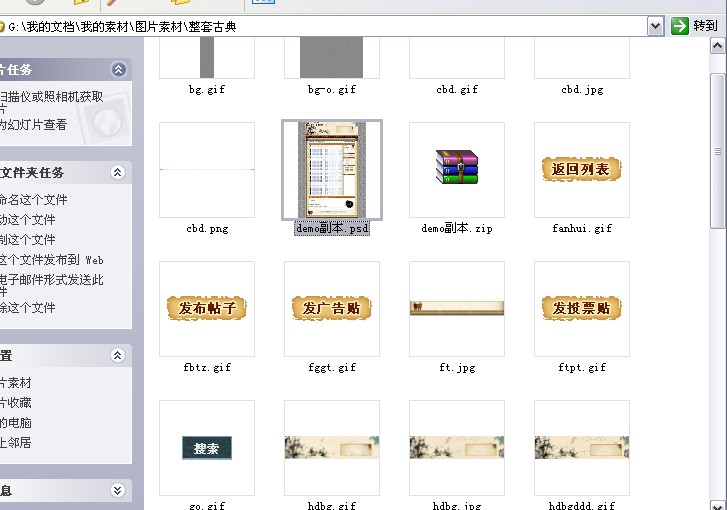Open 网上邻居 in other places
The width and height of the screenshot is (727, 510).
[16, 443]
